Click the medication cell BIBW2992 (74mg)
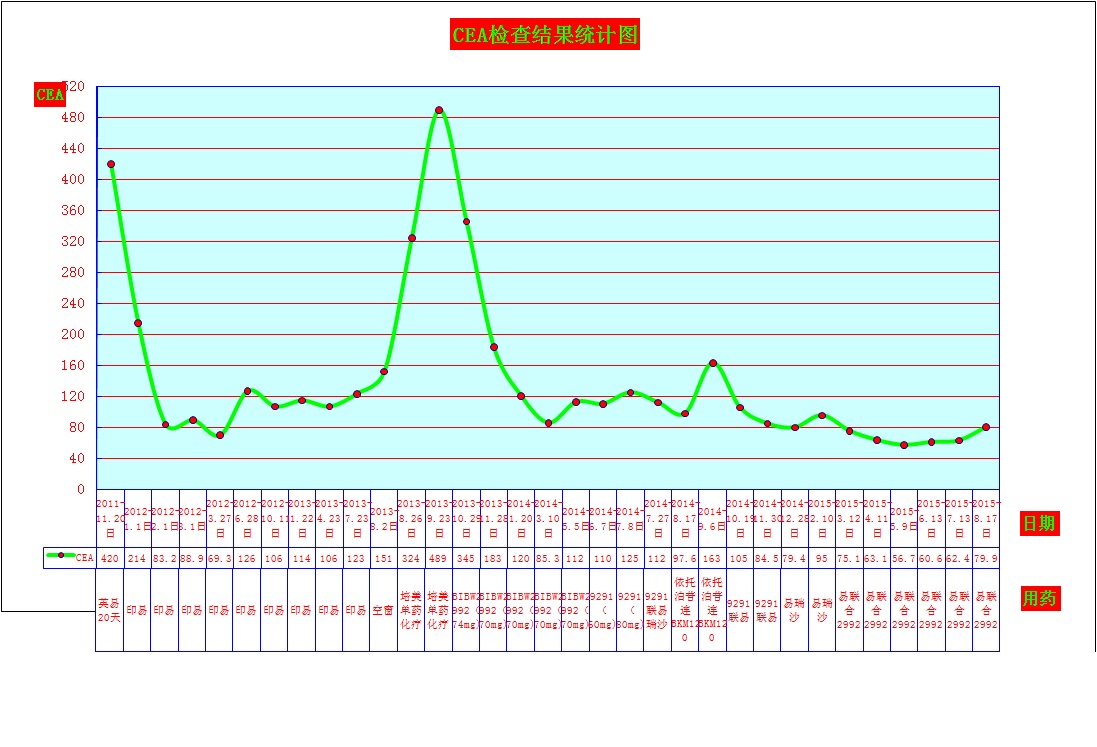 (466, 610)
